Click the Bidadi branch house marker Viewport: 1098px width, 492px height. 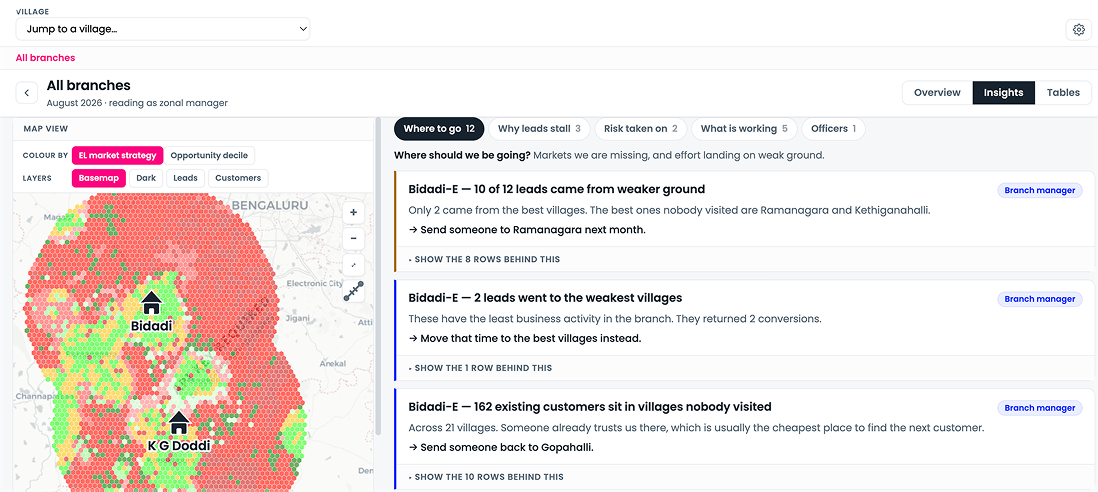(151, 303)
